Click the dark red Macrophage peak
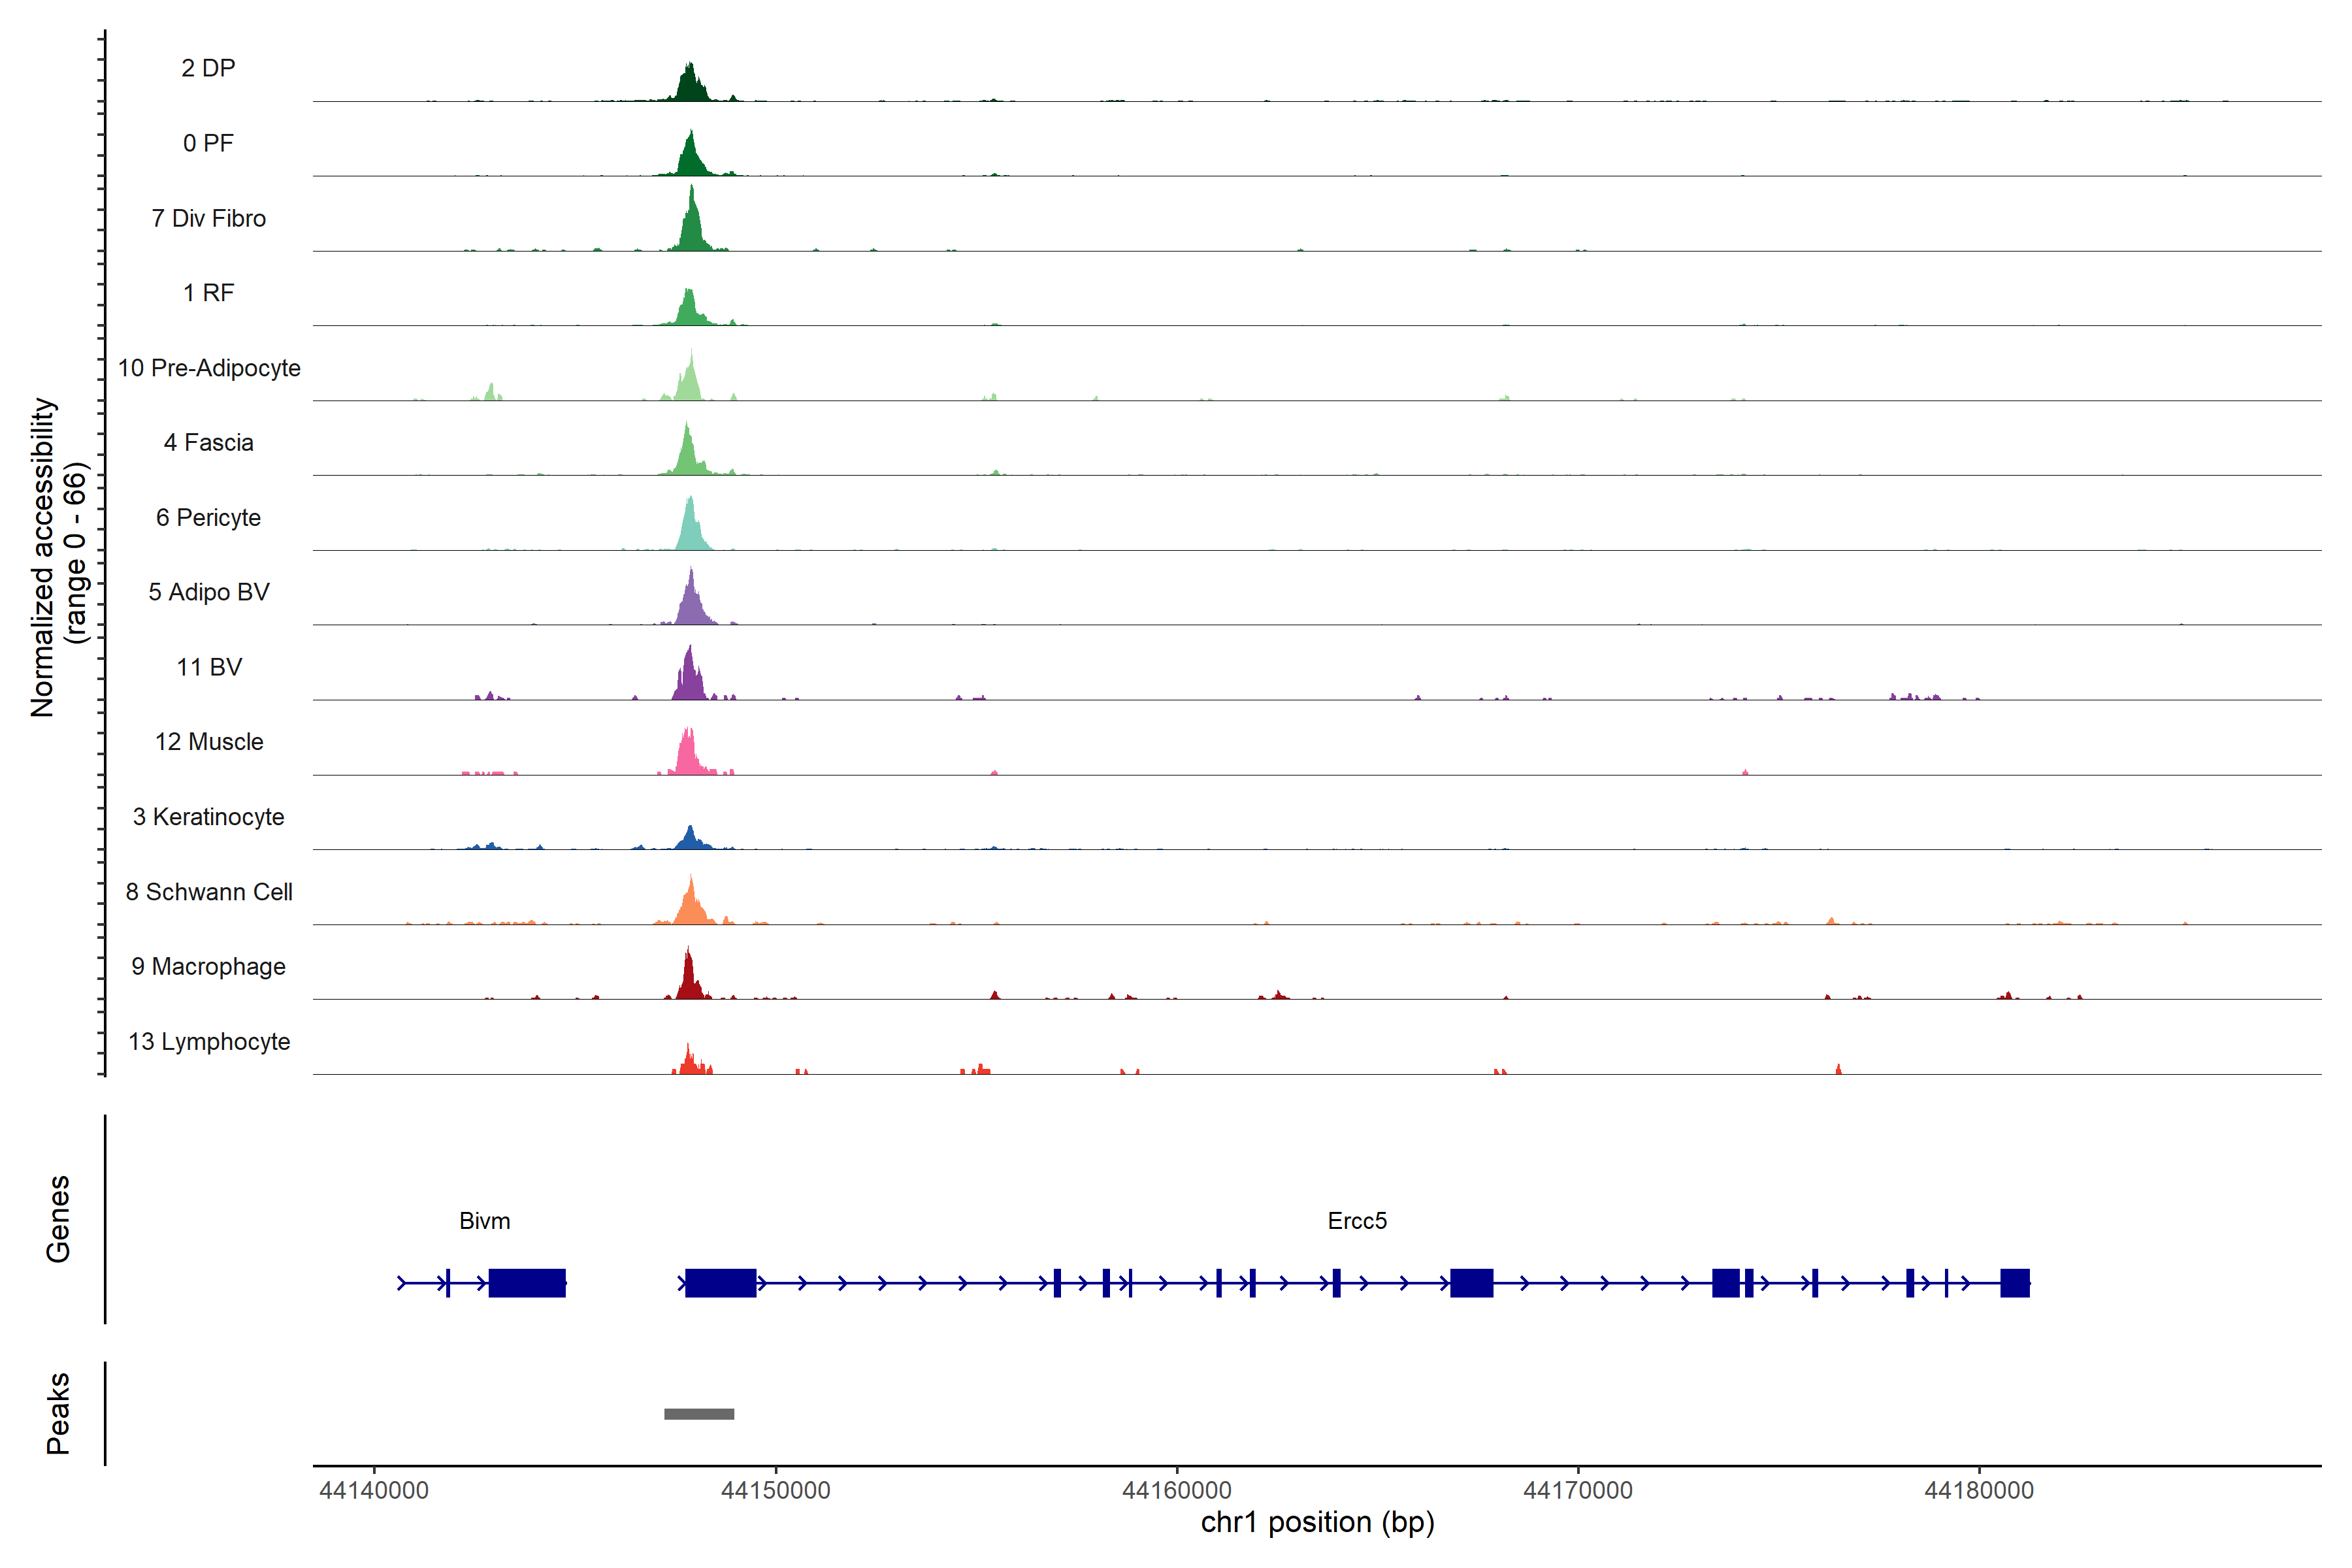 click(x=688, y=980)
